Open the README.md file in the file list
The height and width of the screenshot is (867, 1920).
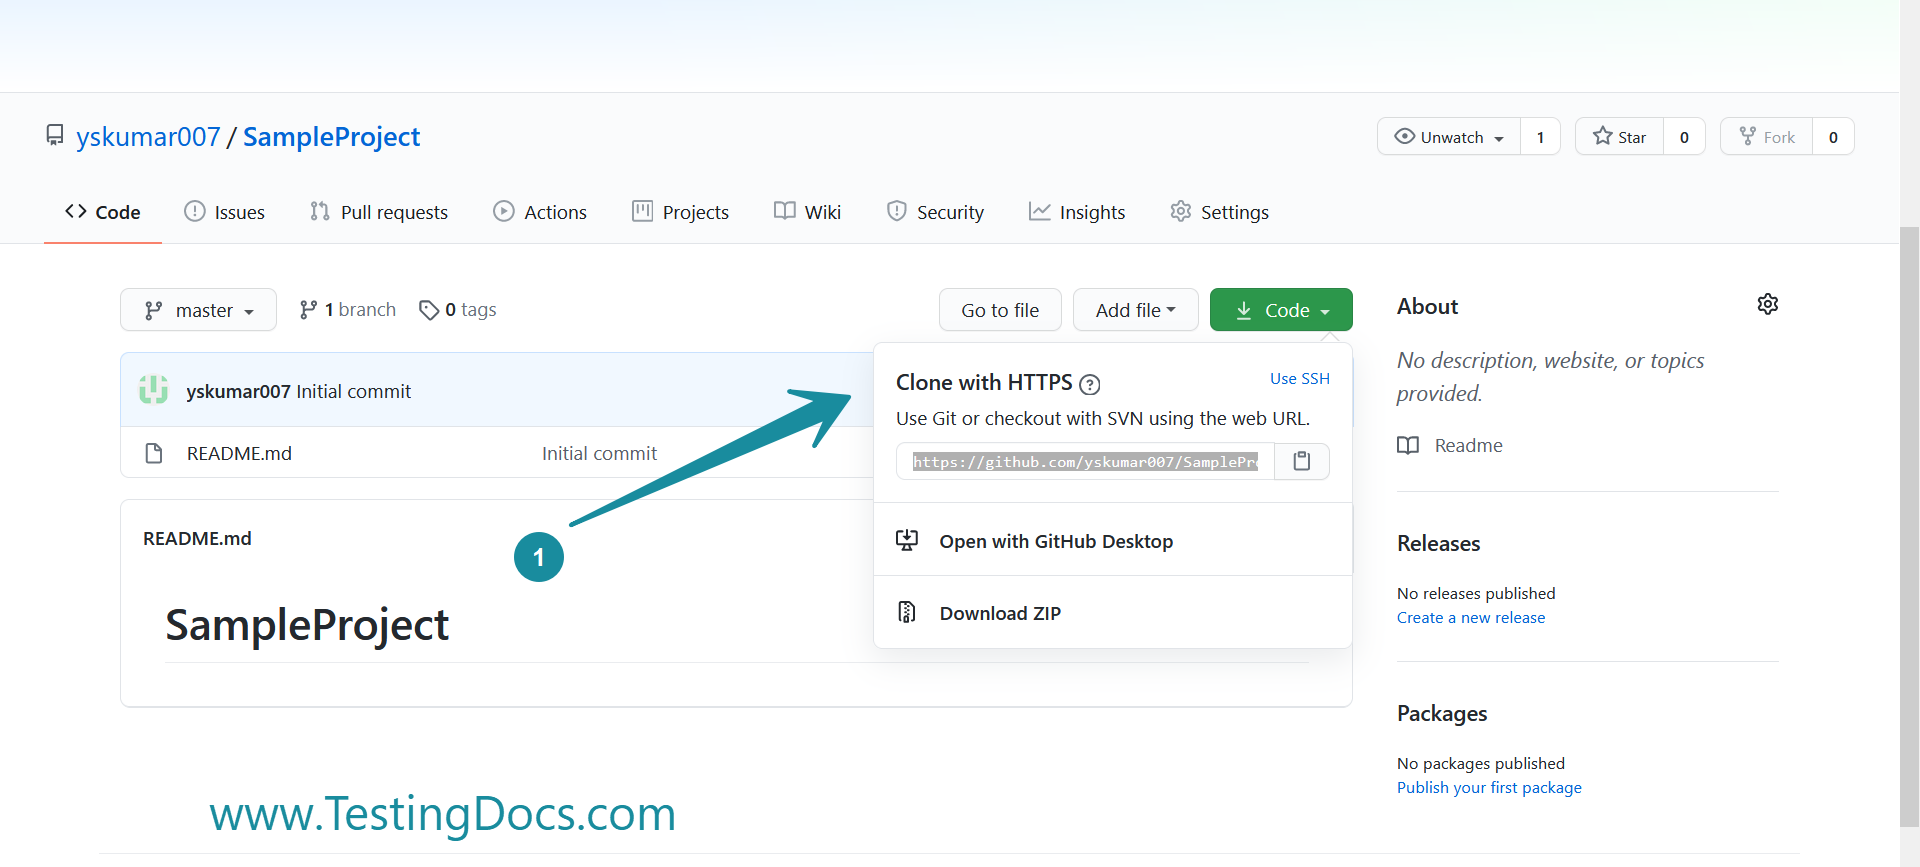239,453
